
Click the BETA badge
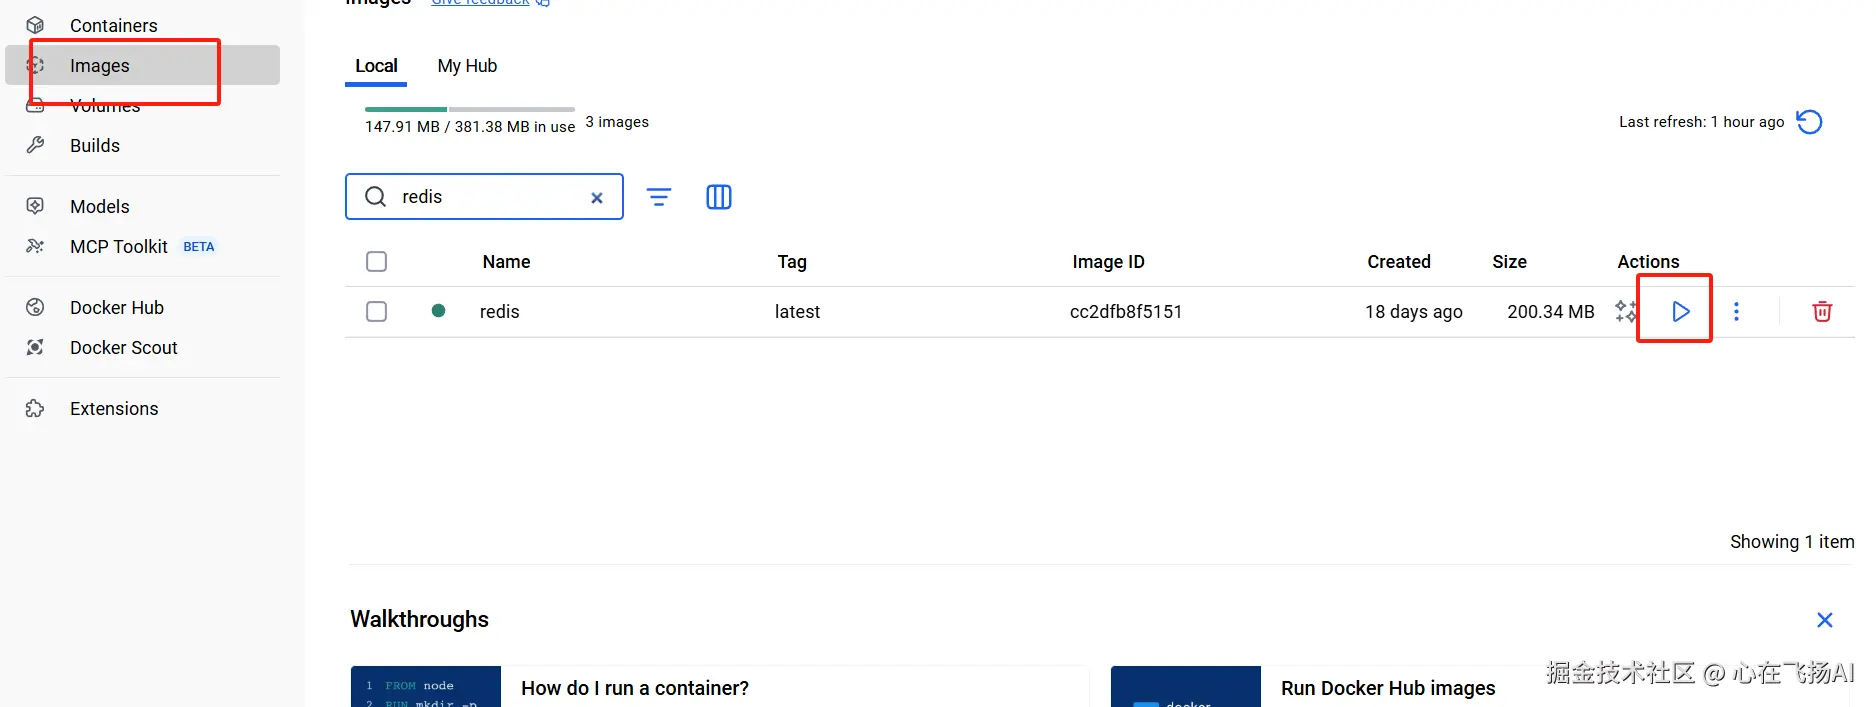[x=199, y=247]
